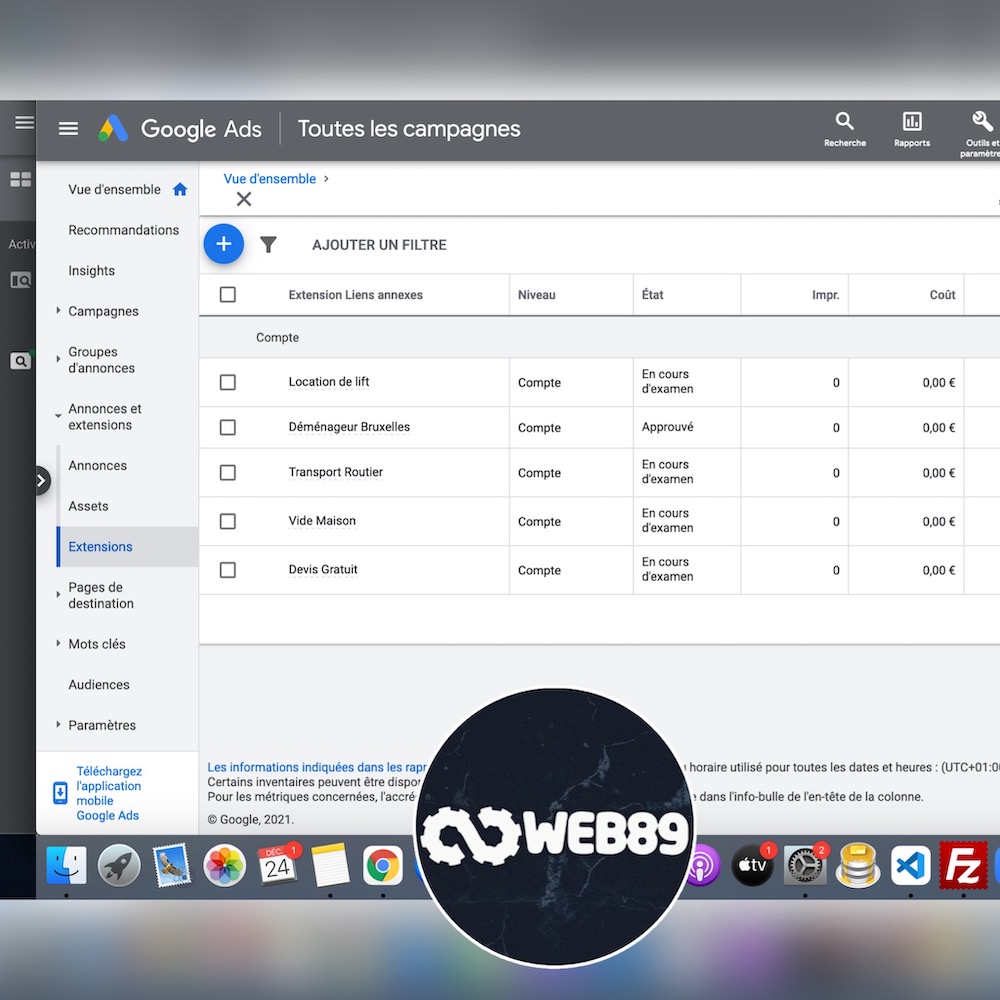Sort by the Impr. column header
1000x1000 pixels.
[x=825, y=295]
